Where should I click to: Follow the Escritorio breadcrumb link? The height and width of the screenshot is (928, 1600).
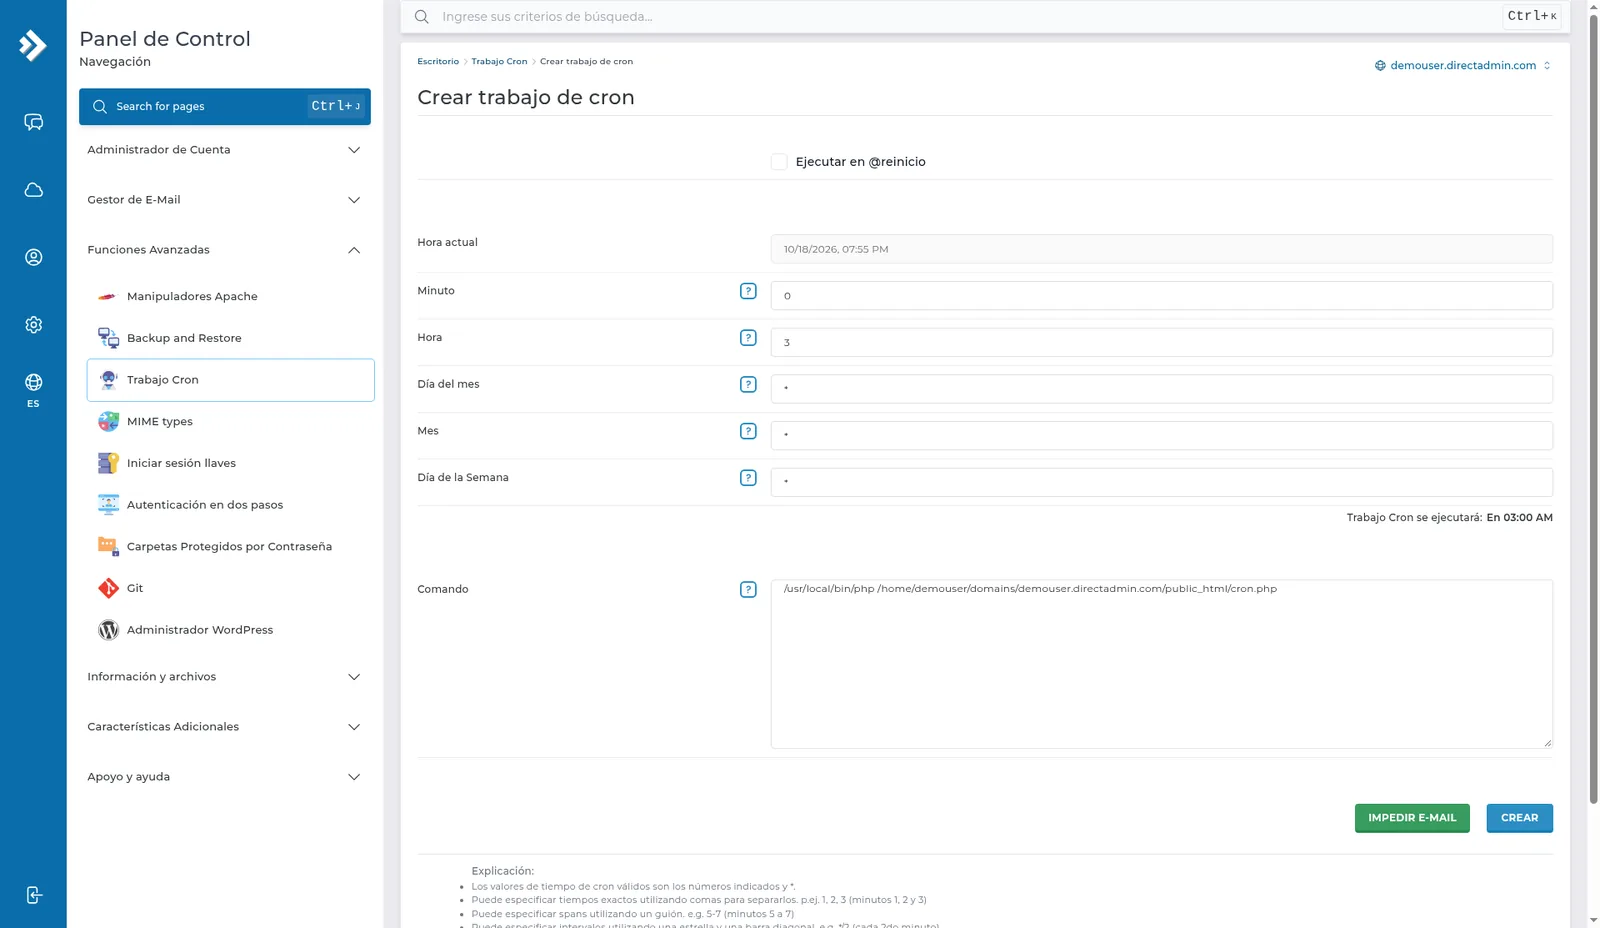click(438, 62)
